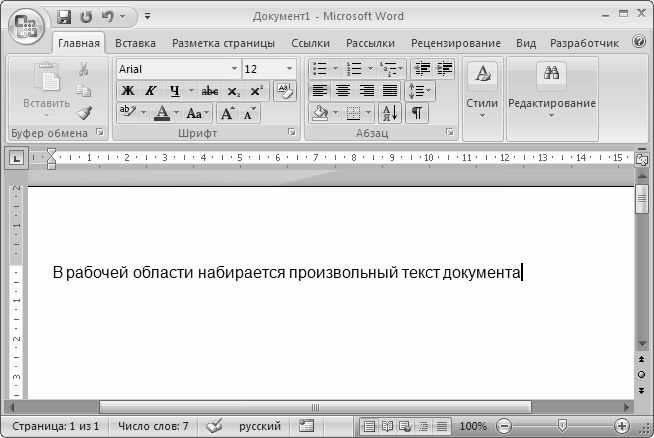The height and width of the screenshot is (438, 654).
Task: Increase font size with grow font icon
Action: [x=227, y=113]
